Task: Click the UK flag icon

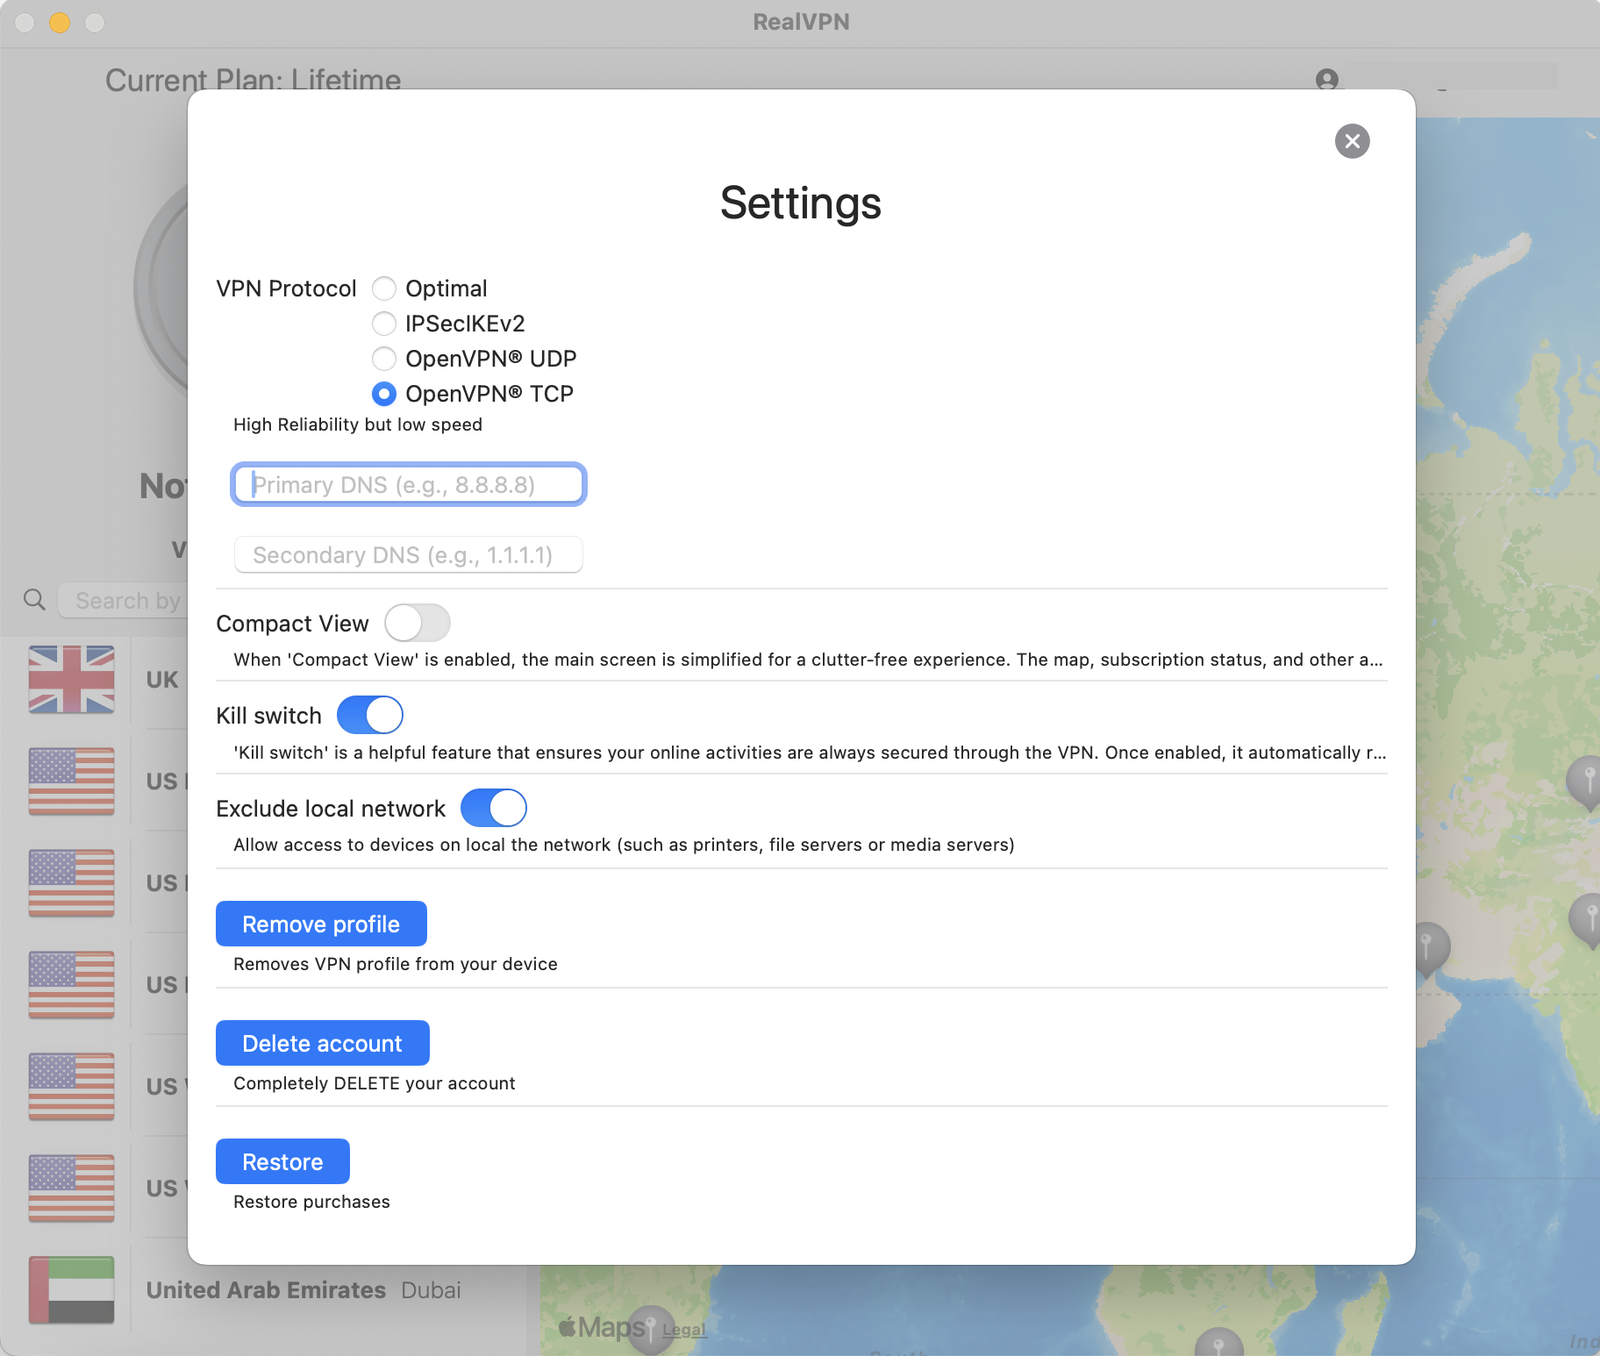Action: coord(71,680)
